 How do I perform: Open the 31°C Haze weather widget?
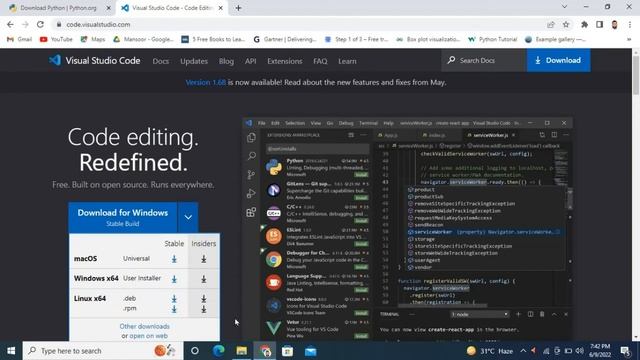tap(490, 351)
